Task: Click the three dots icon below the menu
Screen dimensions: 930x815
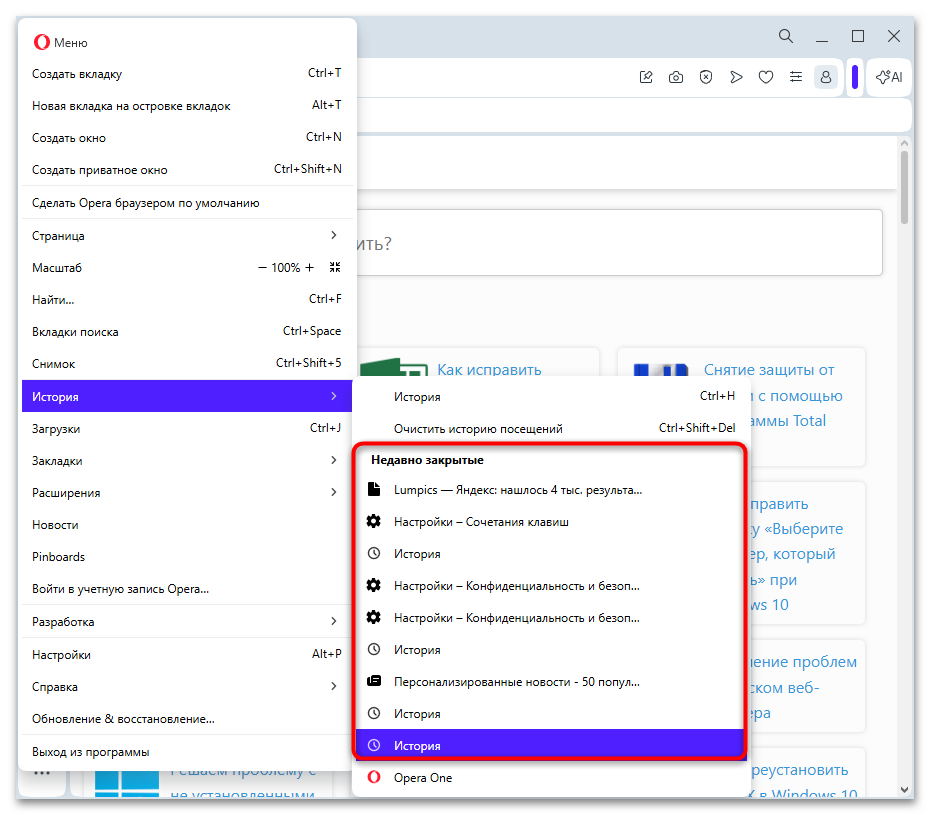Action: [x=42, y=773]
